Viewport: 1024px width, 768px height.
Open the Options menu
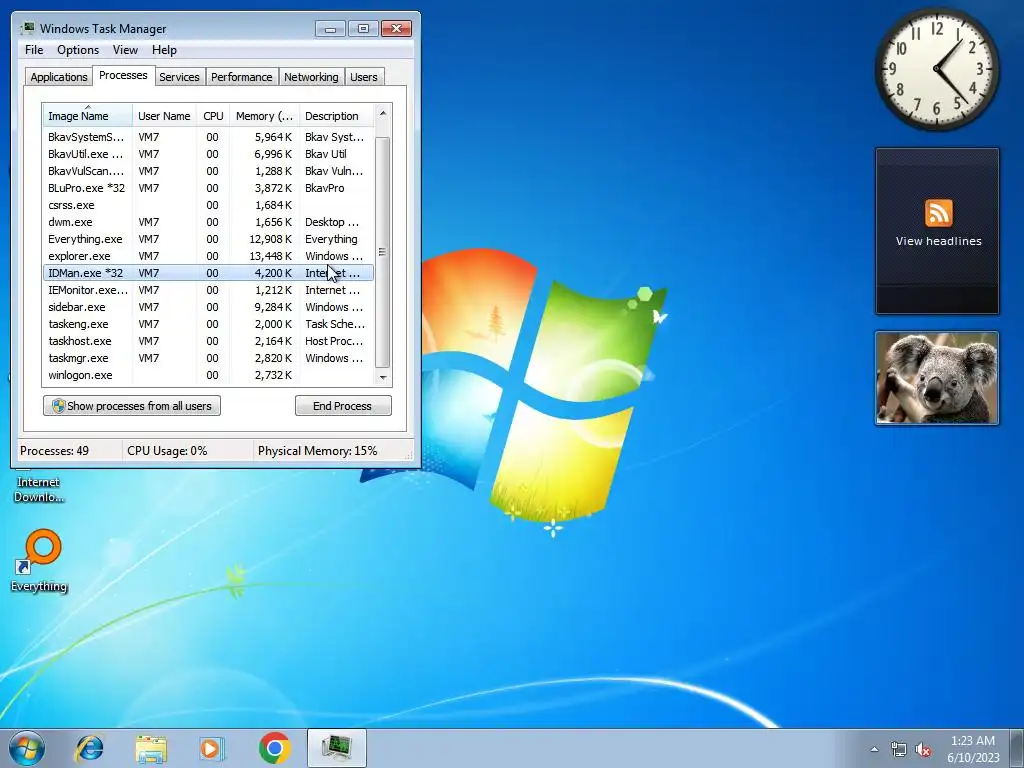click(x=78, y=50)
